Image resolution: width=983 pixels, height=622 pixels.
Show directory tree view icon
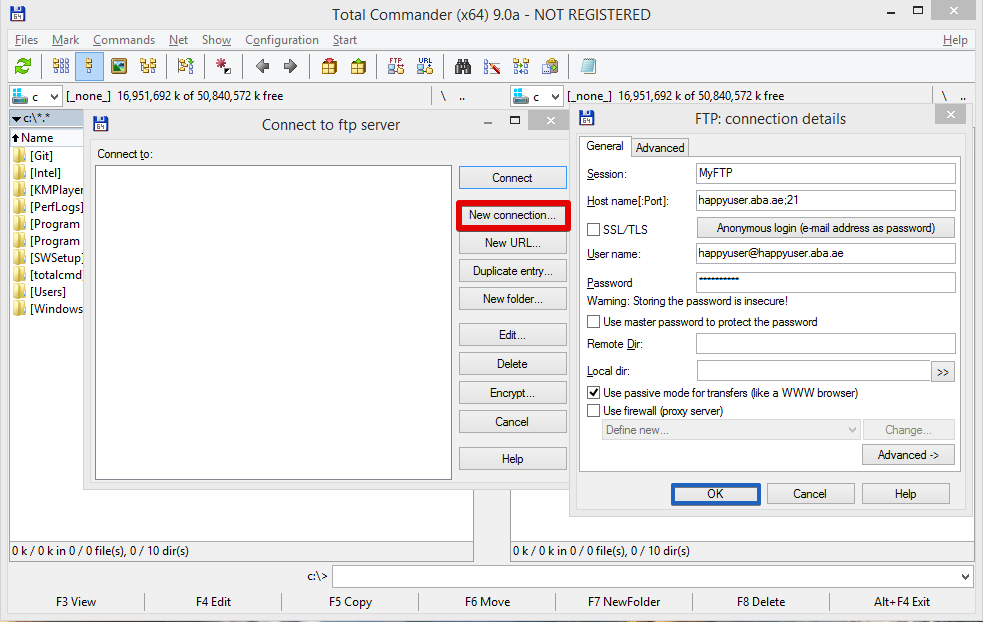[x=148, y=66]
